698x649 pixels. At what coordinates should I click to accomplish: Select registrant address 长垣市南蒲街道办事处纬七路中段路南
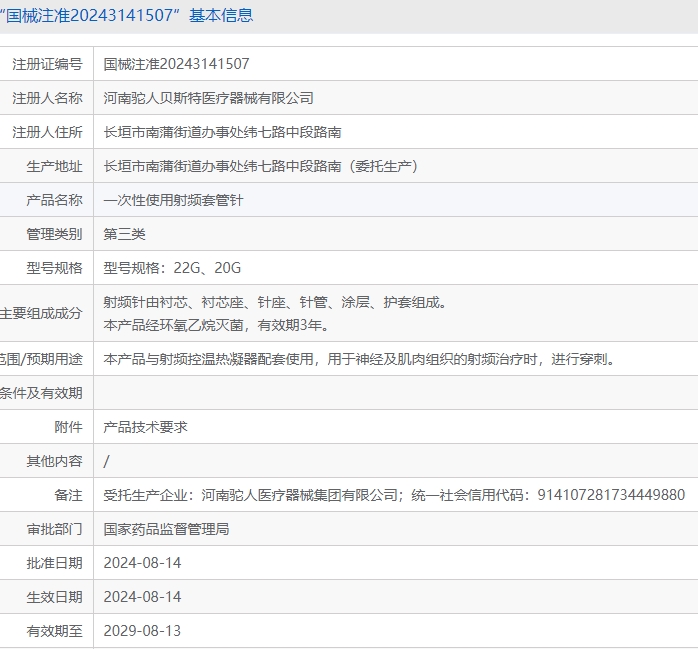pyautogui.click(x=223, y=132)
